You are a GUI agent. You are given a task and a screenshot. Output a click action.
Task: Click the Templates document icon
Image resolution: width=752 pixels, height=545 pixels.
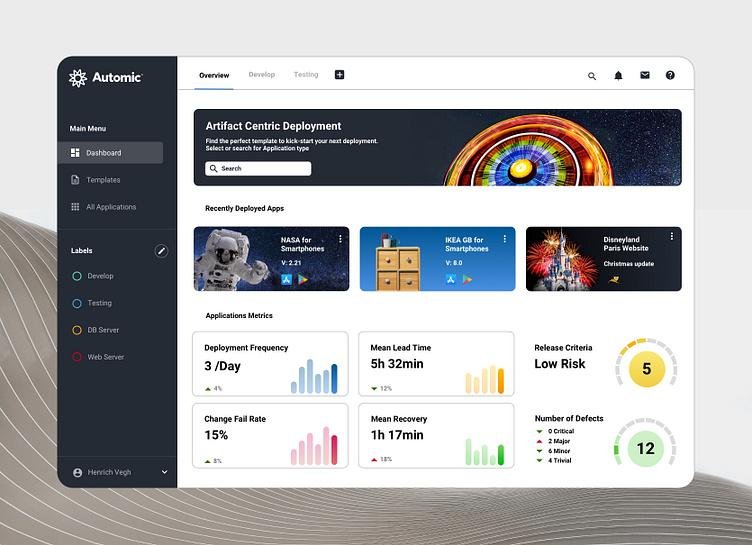click(75, 180)
